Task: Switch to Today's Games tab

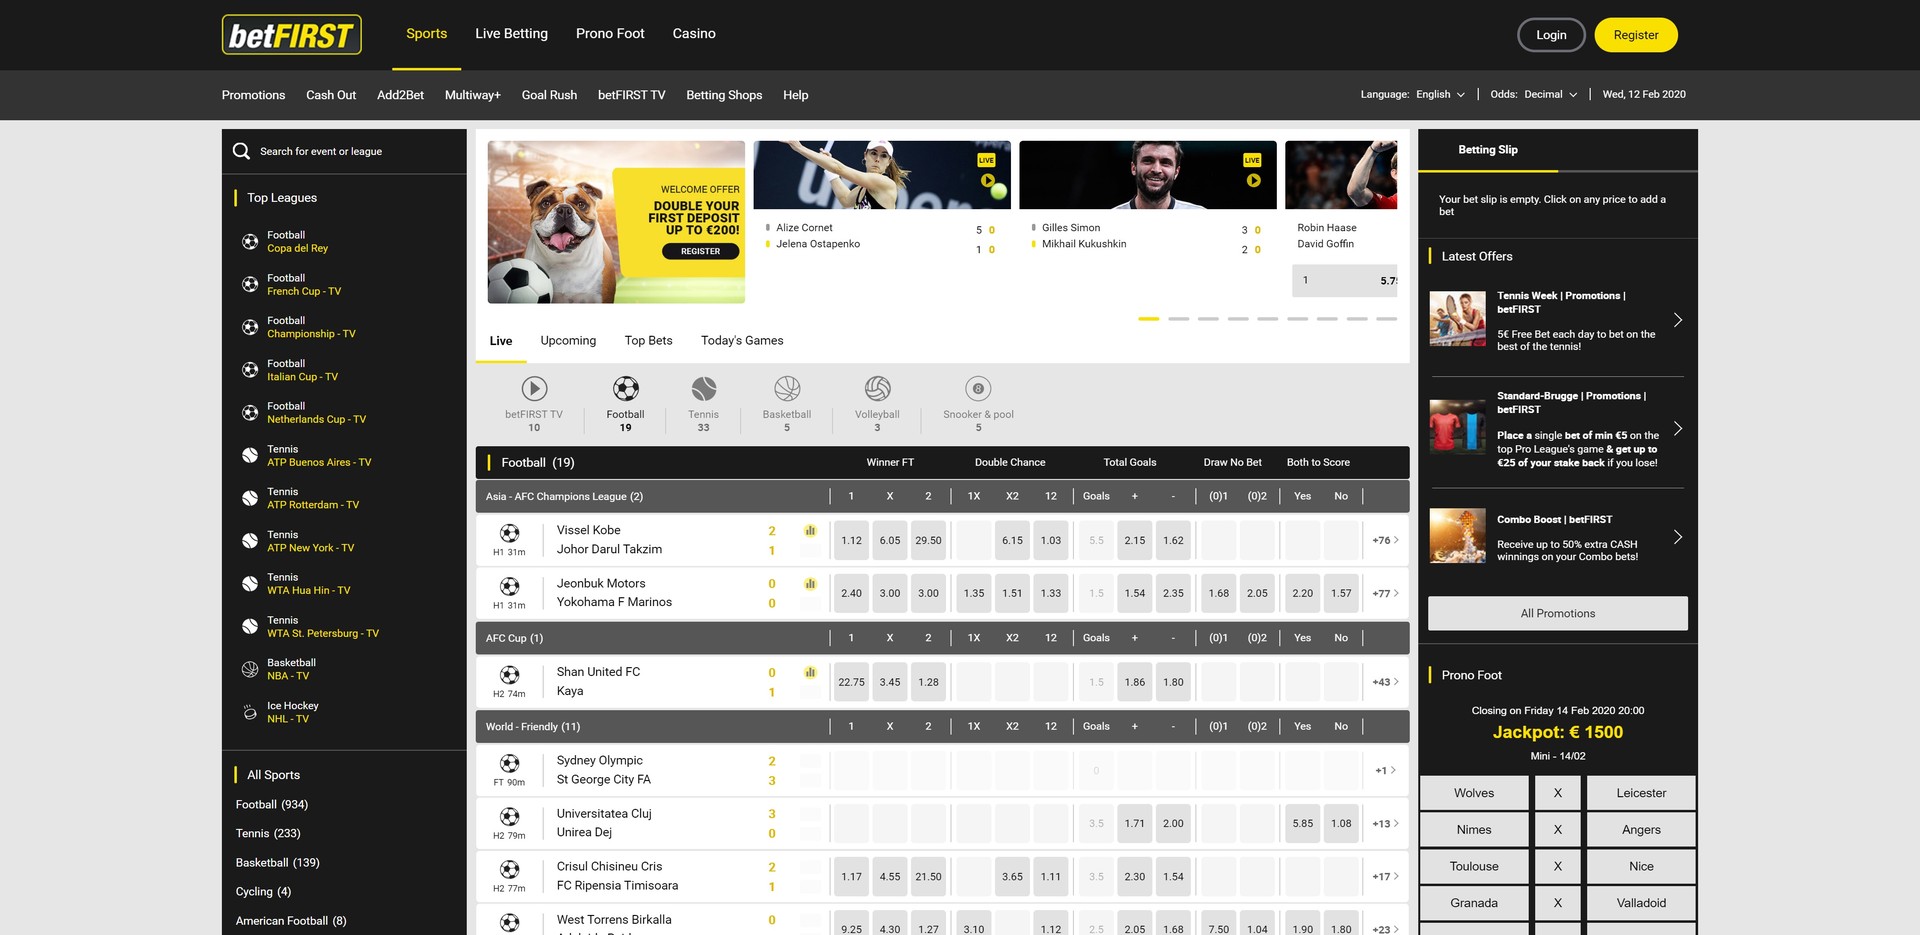Action: coord(742,341)
